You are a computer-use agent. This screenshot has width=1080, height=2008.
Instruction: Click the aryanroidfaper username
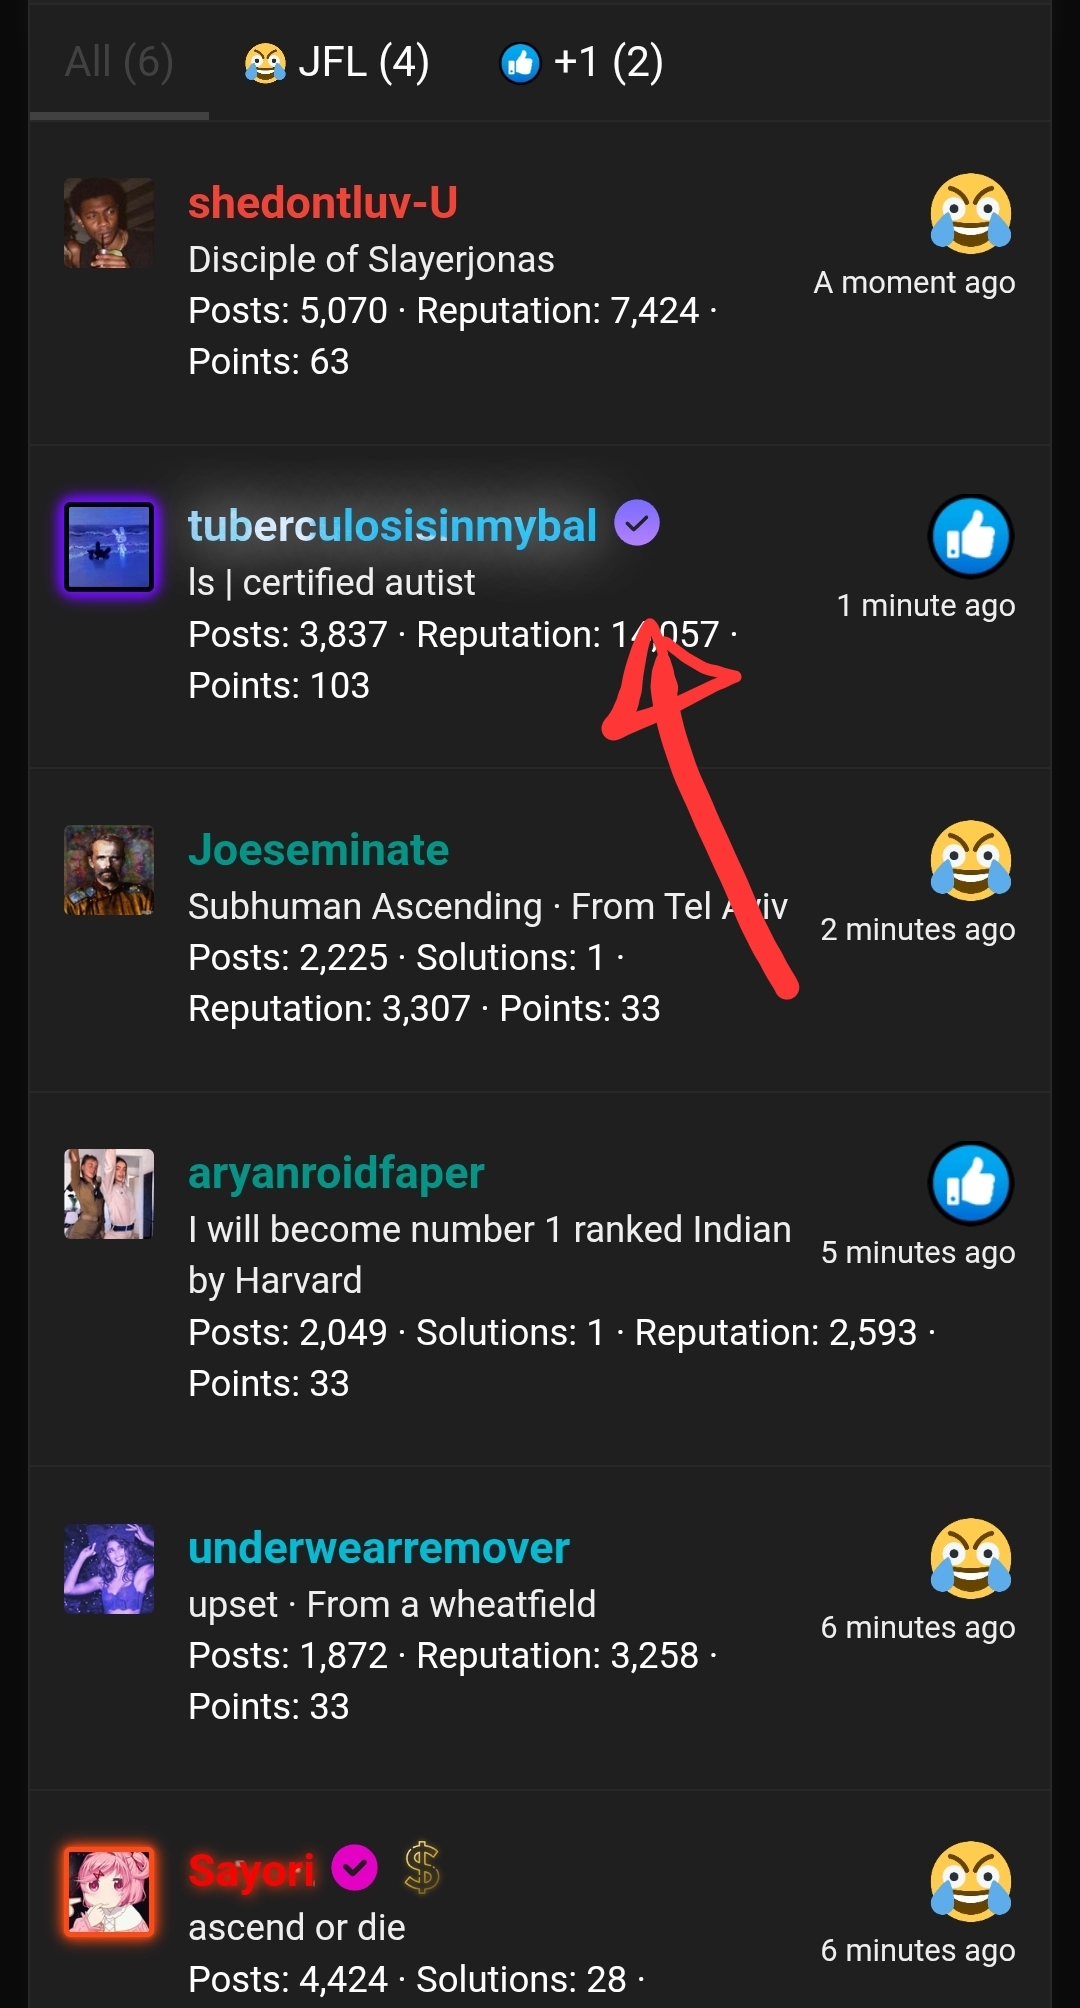click(x=336, y=1173)
